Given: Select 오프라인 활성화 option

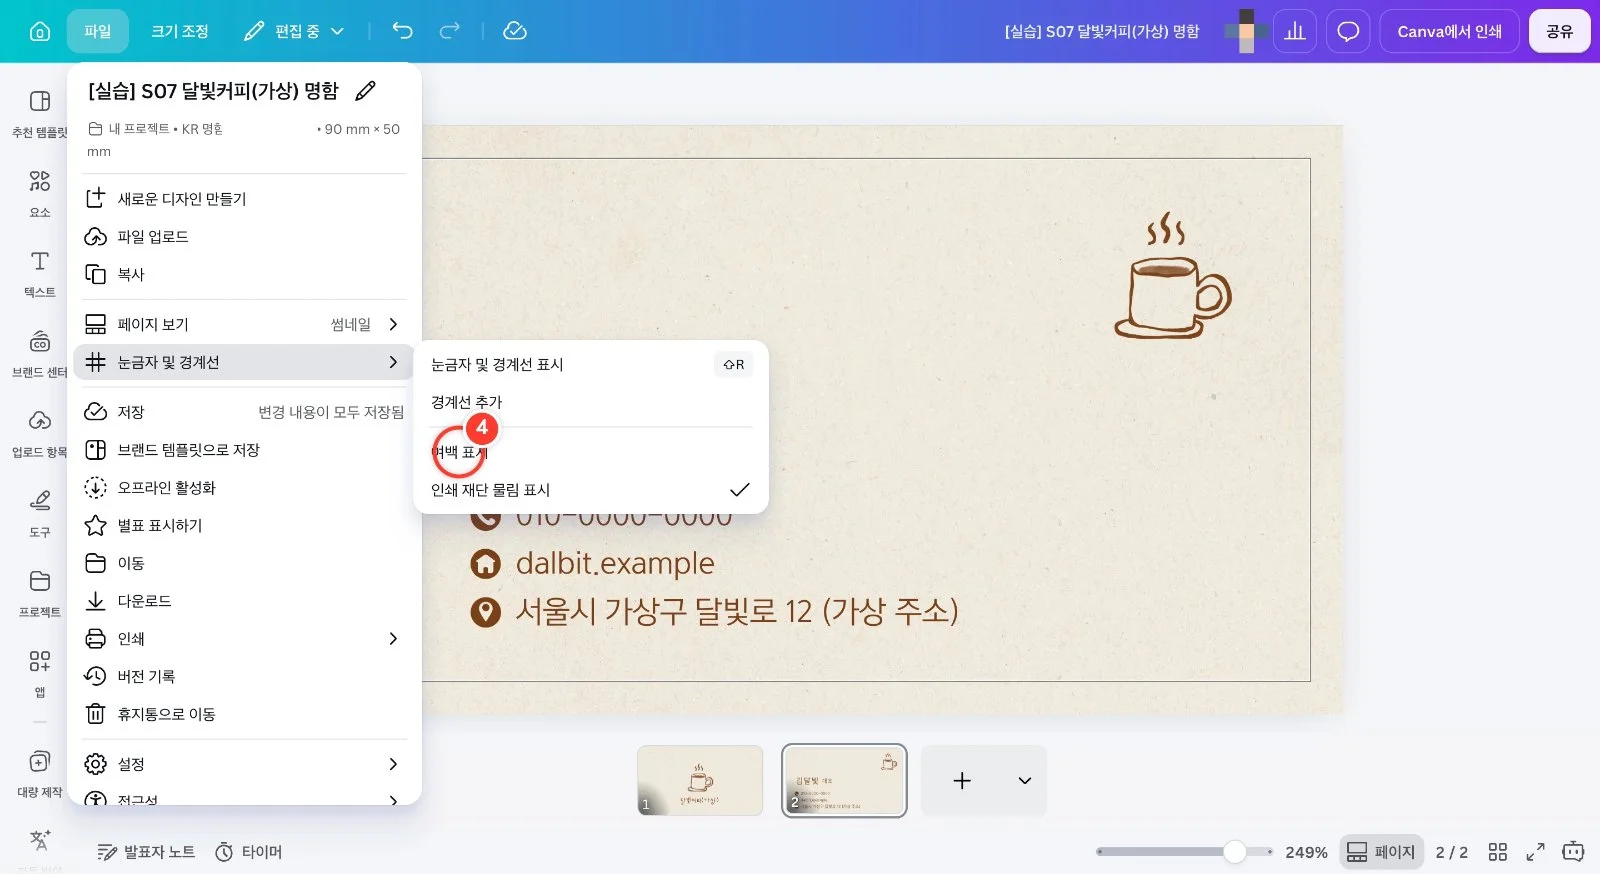Looking at the screenshot, I should coord(244,488).
